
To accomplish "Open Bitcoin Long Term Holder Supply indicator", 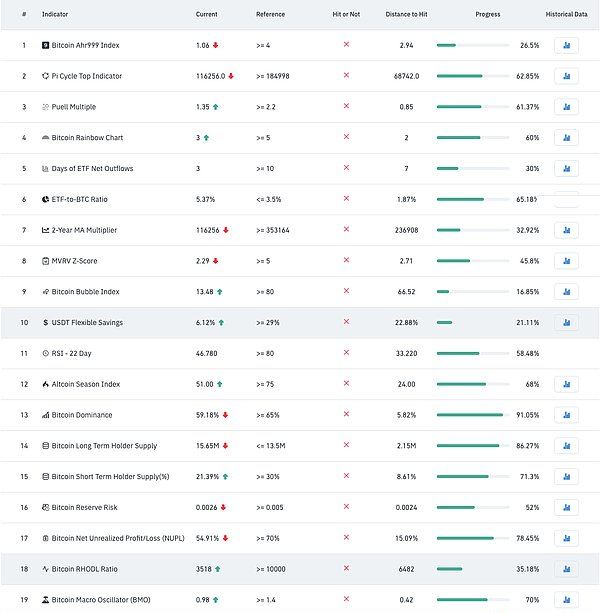I will pos(104,446).
